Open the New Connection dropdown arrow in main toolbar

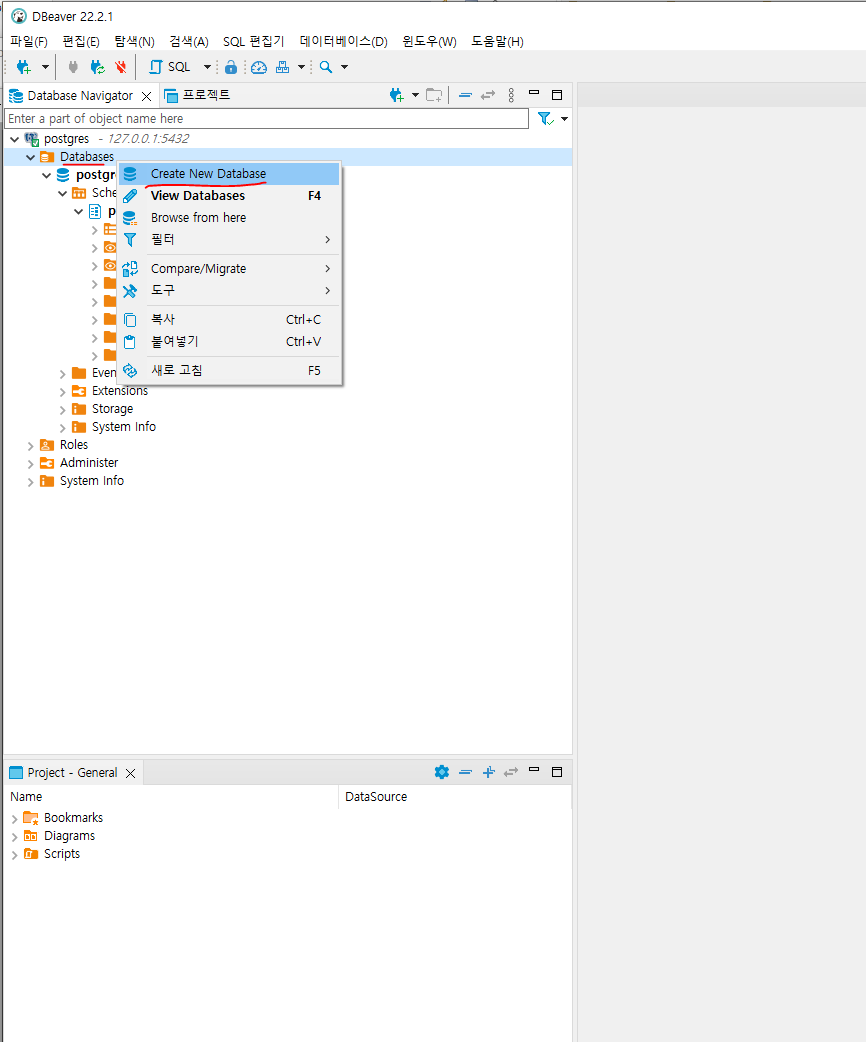[45, 67]
